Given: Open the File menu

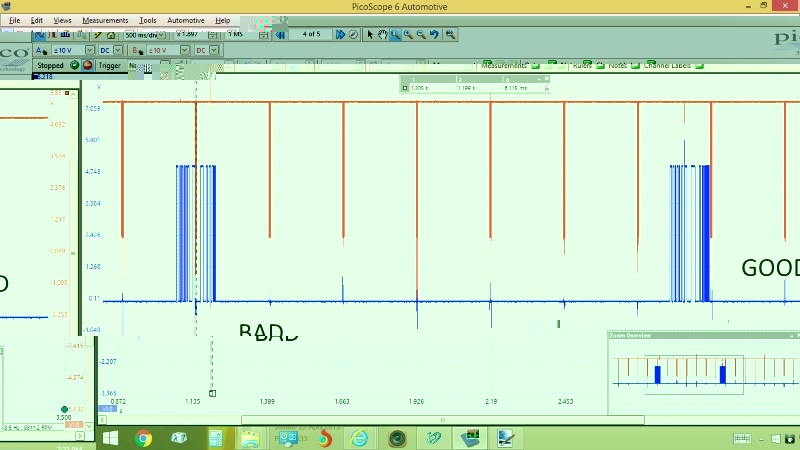Looking at the screenshot, I should 14,20.
